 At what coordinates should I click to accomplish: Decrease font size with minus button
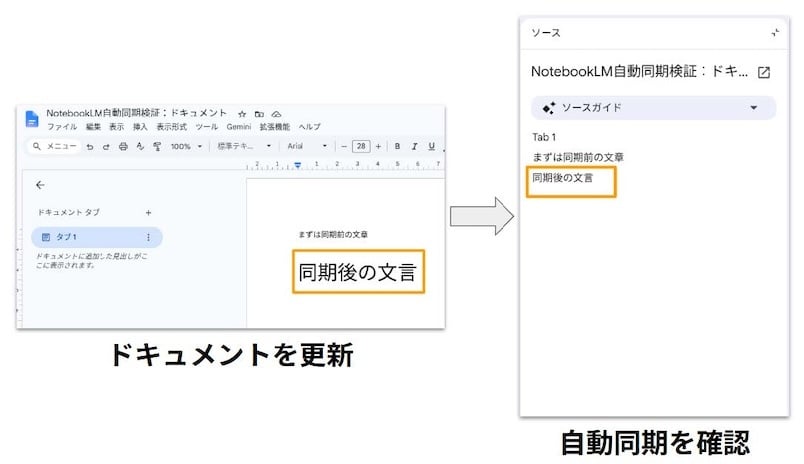pos(344,146)
